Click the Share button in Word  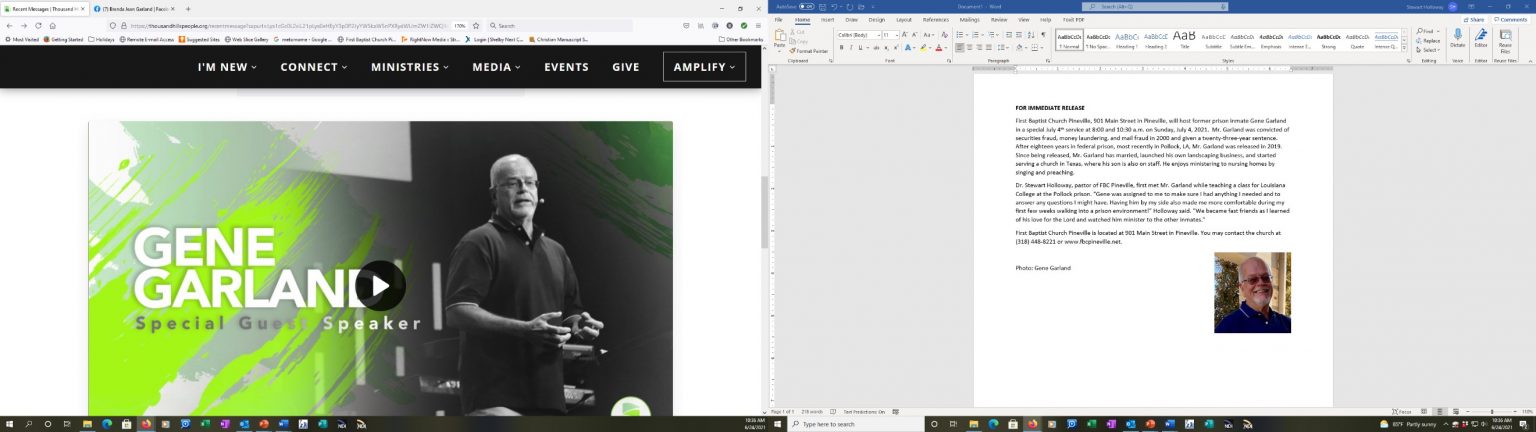pos(1476,19)
